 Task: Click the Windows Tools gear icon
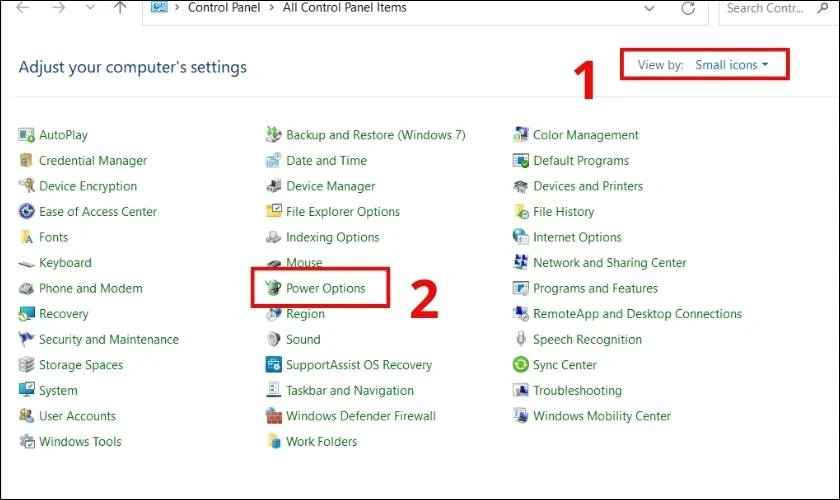(27, 441)
